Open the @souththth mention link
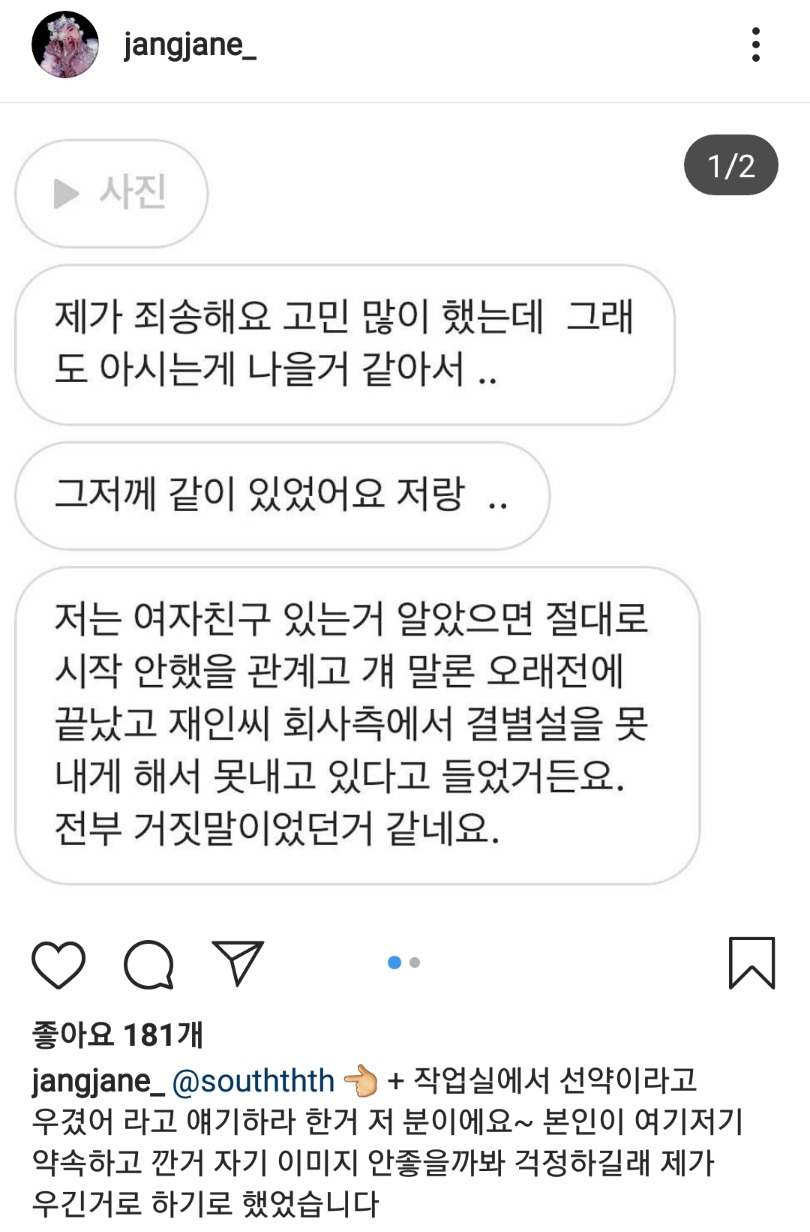 (x=254, y=1081)
